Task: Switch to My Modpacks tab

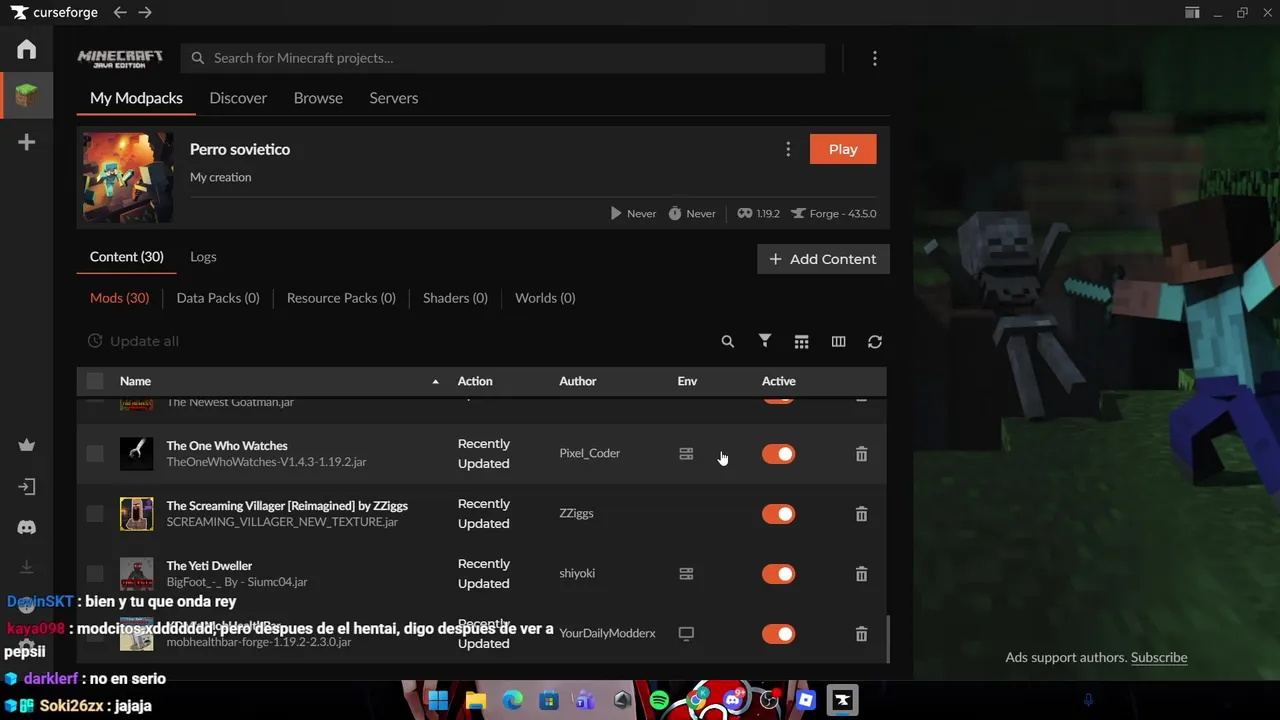Action: [136, 98]
